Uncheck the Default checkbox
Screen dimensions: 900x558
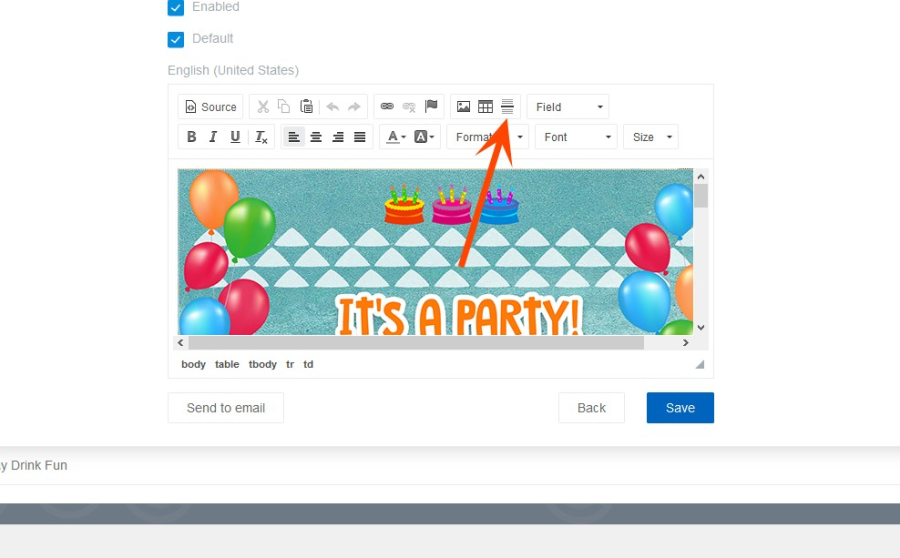click(x=176, y=39)
